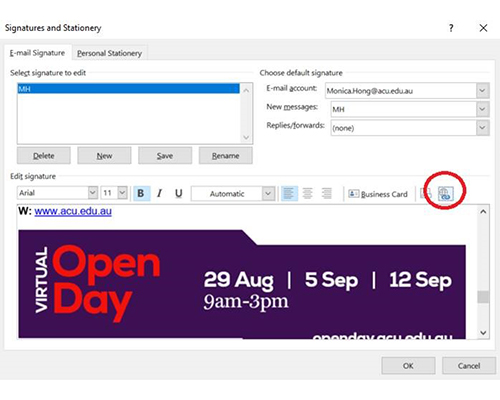Select the E-mail Signature tab
This screenshot has height=400, width=500.
37,53
